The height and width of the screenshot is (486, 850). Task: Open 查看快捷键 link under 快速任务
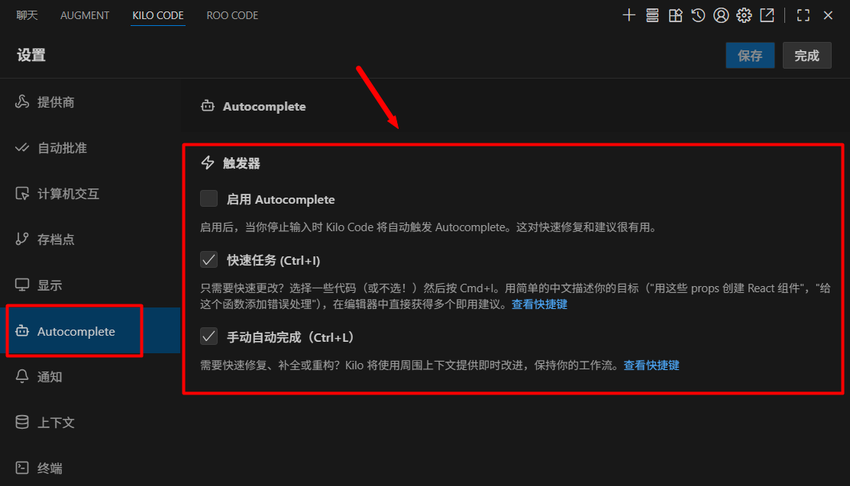click(539, 304)
